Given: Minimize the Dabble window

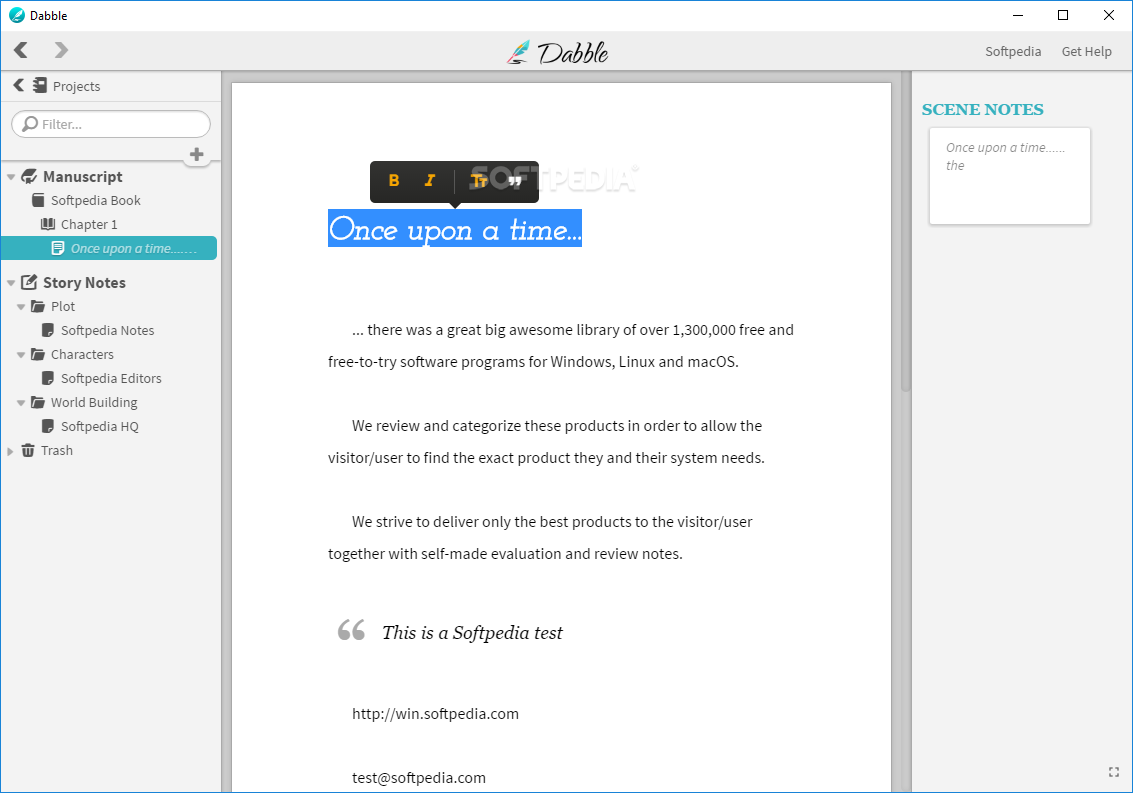Looking at the screenshot, I should (1018, 15).
